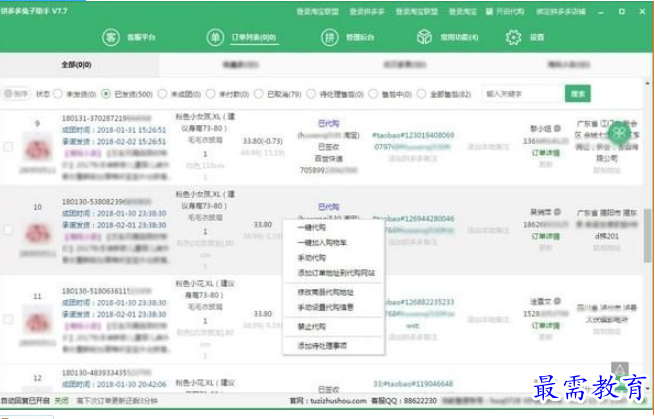Open the 客服平台 customer service icon

click(x=111, y=37)
